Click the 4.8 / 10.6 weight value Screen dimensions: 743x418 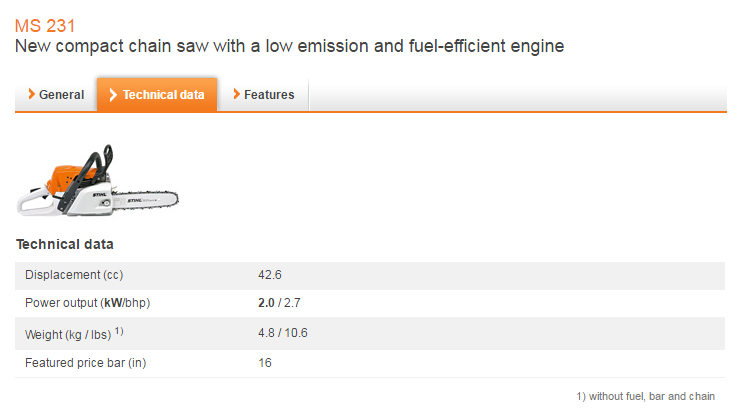283,333
